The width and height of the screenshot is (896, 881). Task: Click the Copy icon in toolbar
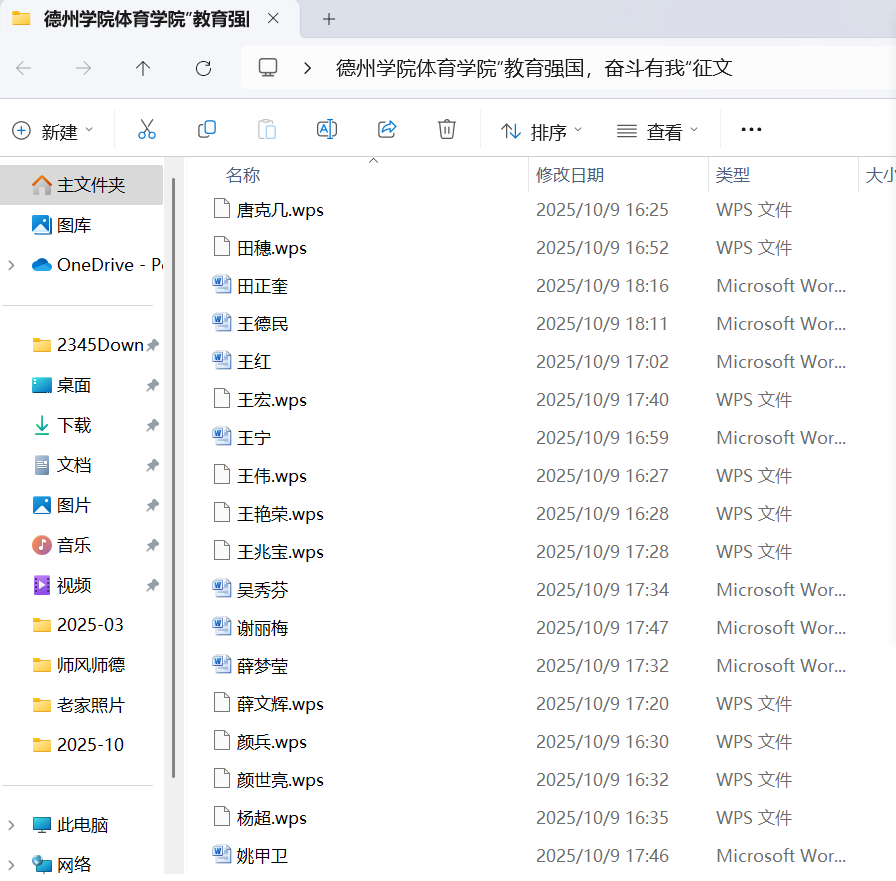coord(207,130)
